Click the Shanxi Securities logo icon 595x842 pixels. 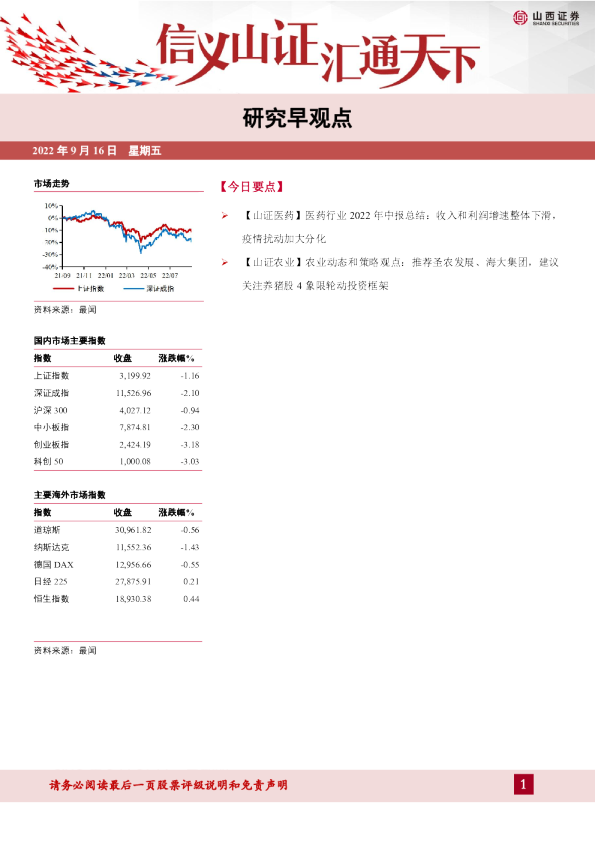click(520, 18)
